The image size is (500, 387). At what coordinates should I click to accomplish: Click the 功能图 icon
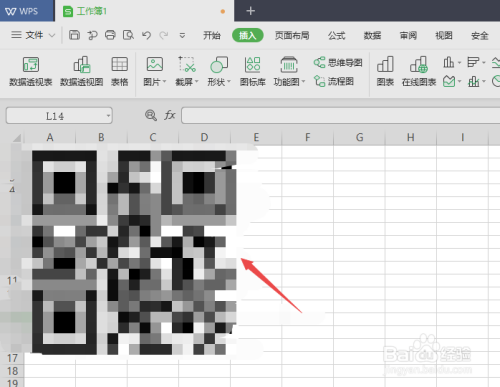pyautogui.click(x=289, y=64)
